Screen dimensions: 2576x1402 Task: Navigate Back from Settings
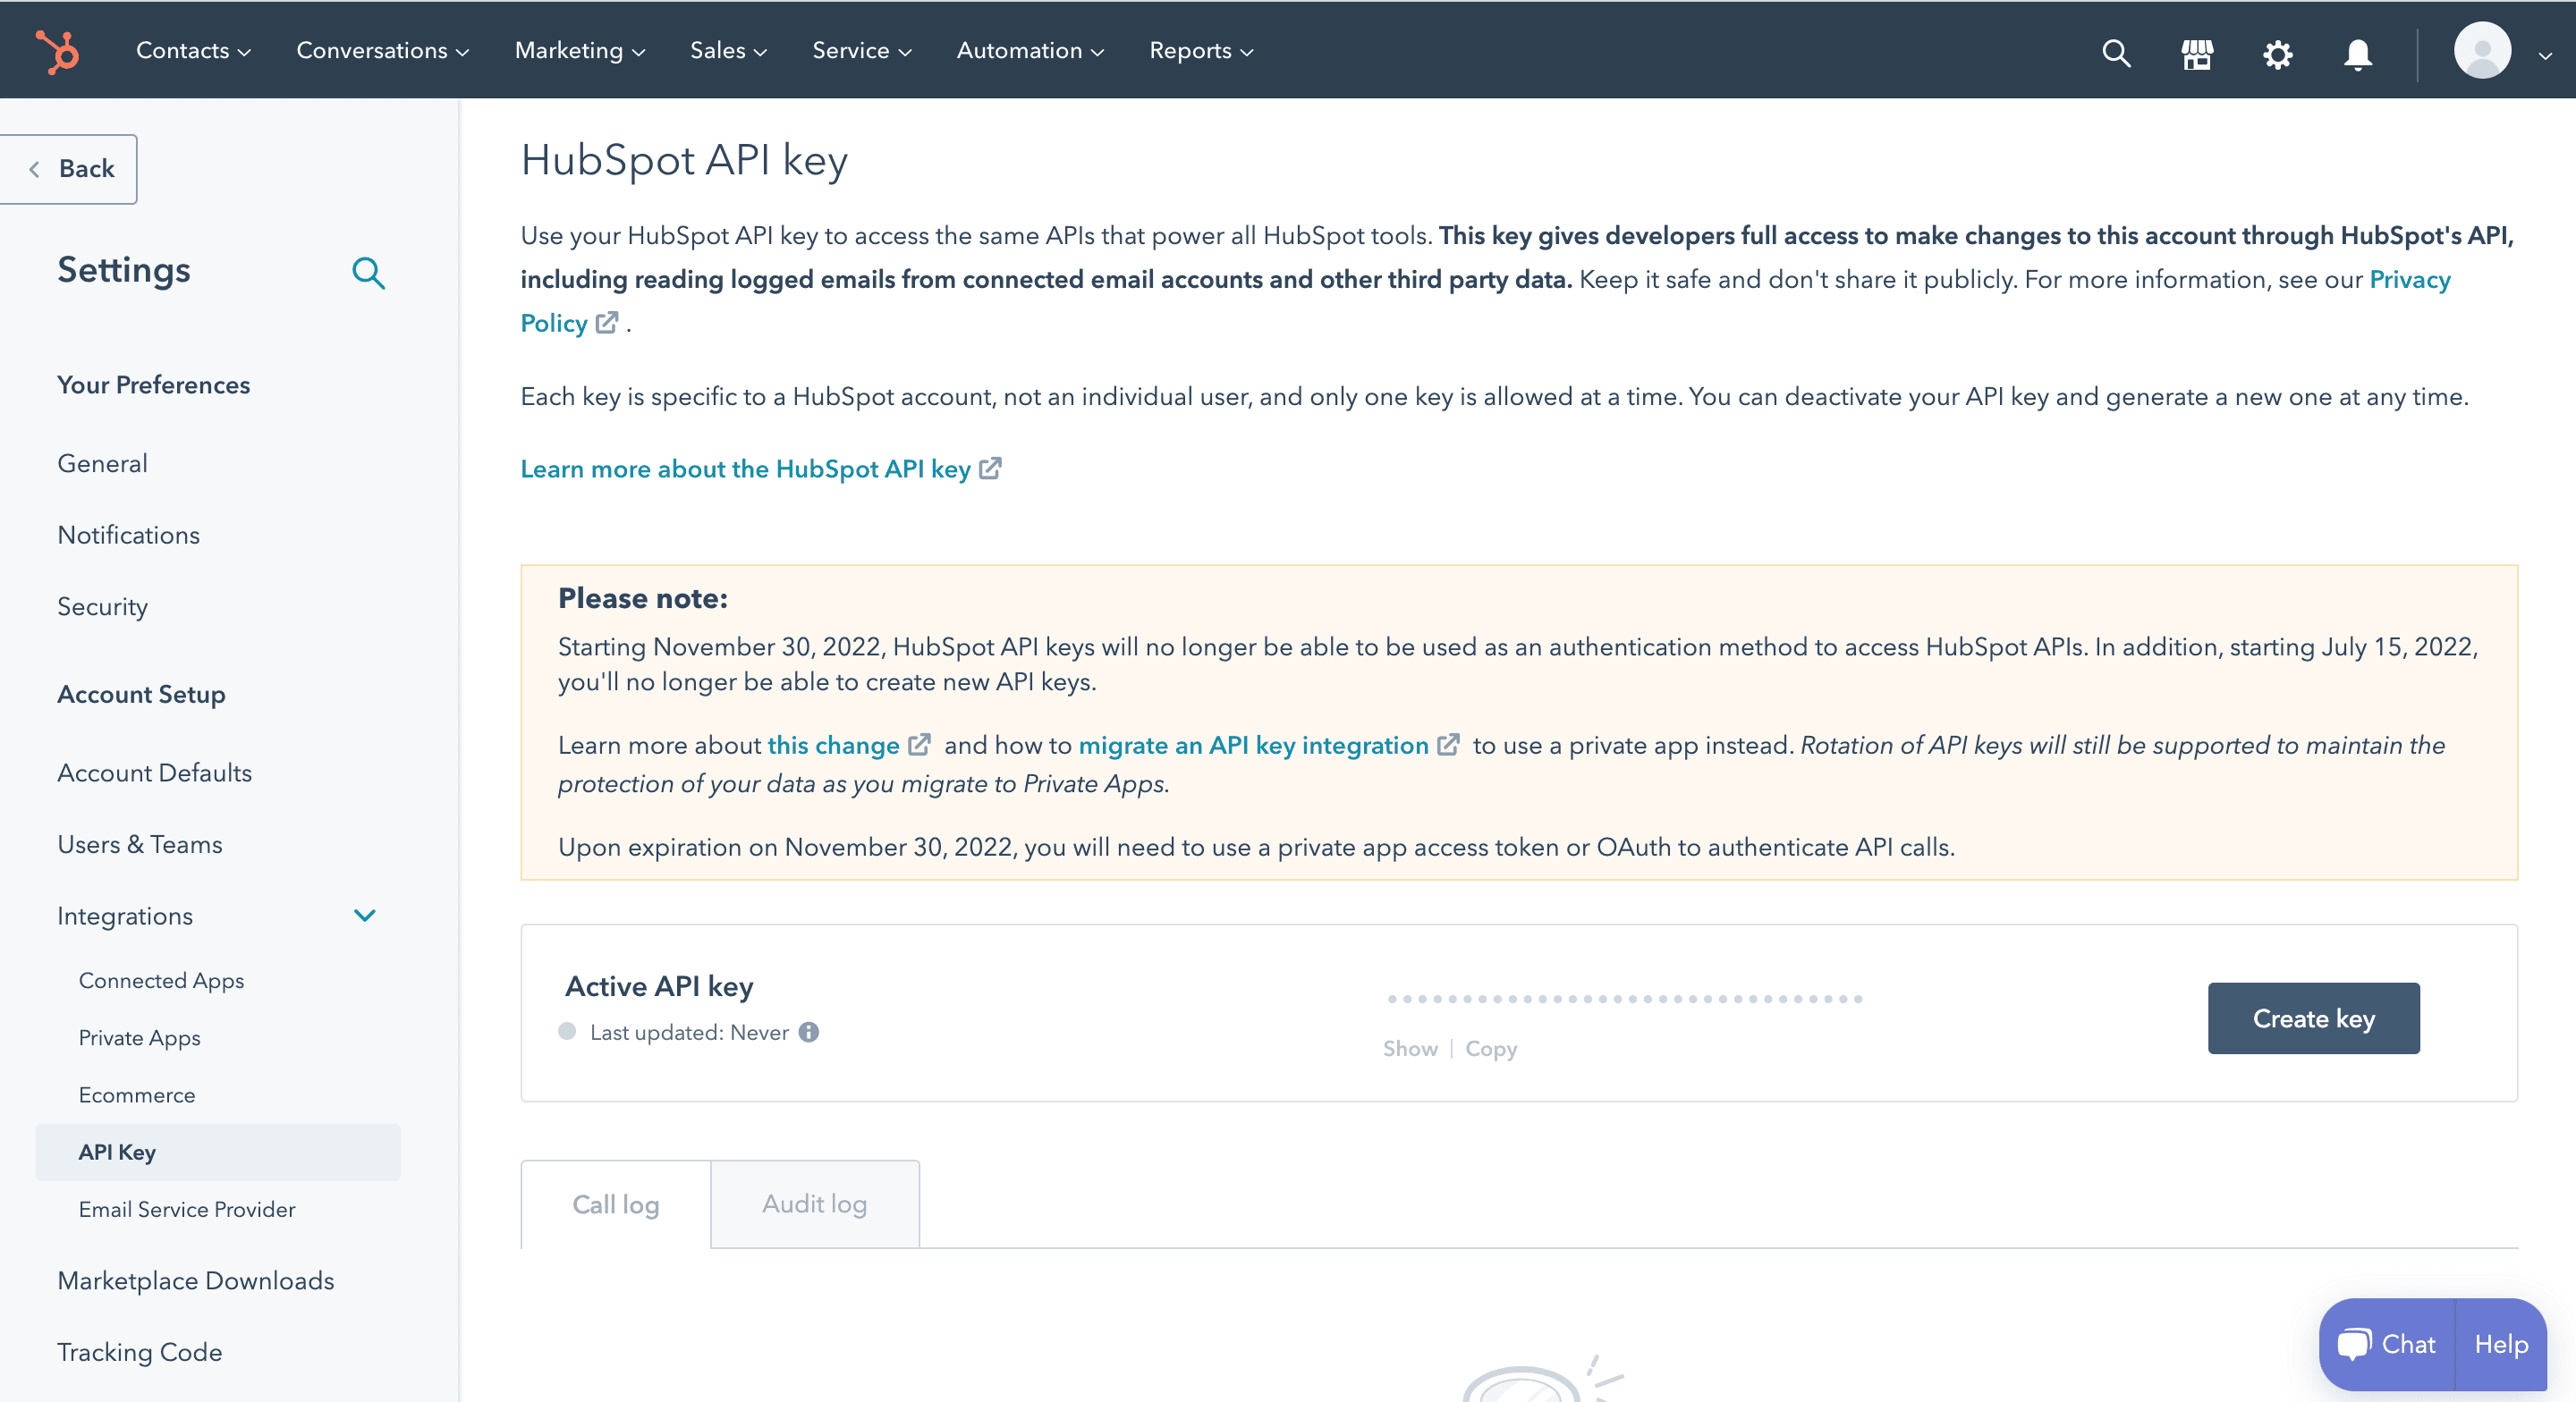click(68, 168)
